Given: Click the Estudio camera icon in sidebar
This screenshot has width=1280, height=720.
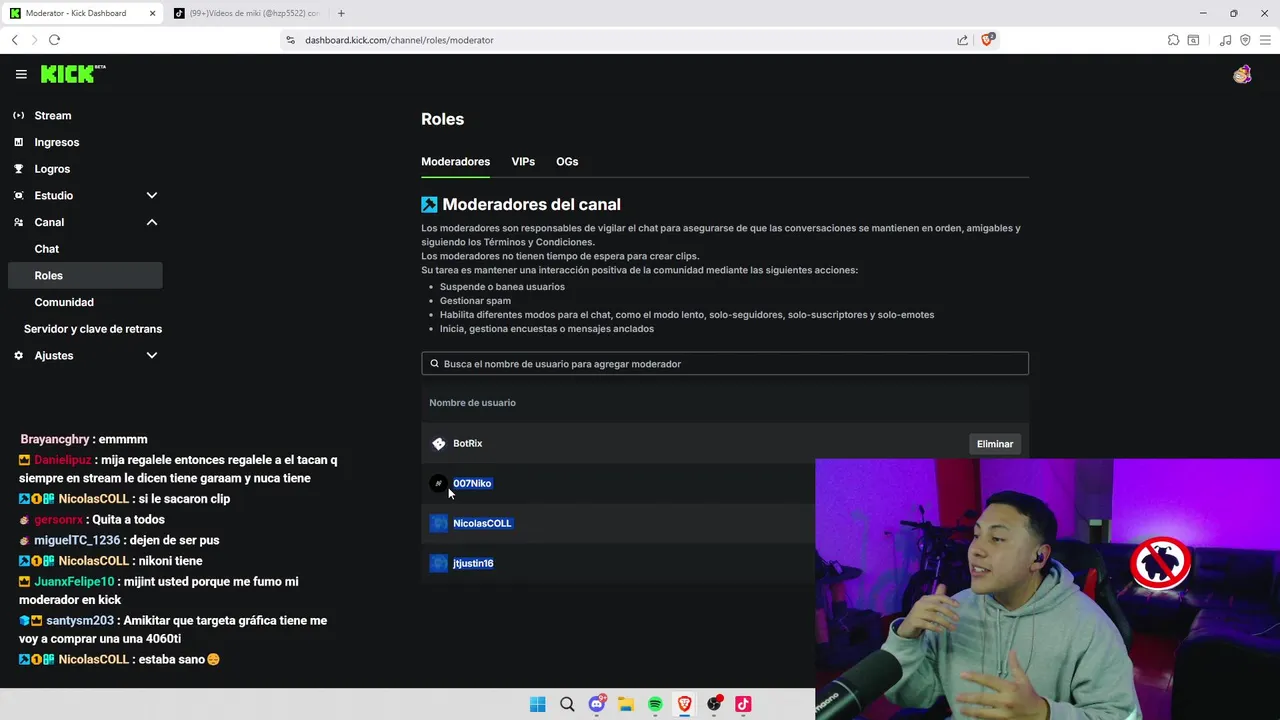Looking at the screenshot, I should pos(18,195).
